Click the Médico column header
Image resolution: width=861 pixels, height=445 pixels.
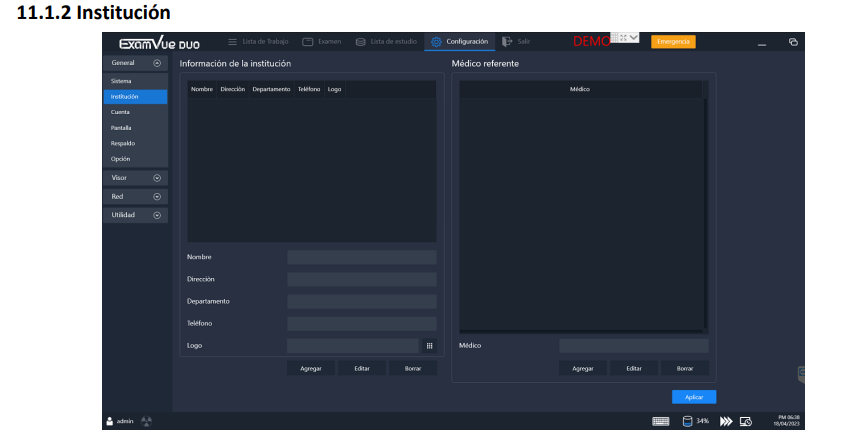pos(580,90)
